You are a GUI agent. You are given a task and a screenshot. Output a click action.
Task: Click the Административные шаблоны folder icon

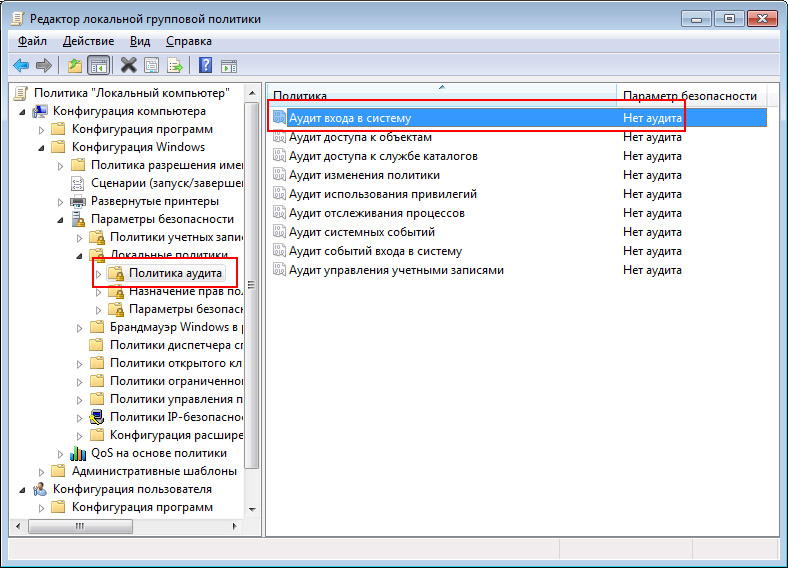[x=58, y=471]
